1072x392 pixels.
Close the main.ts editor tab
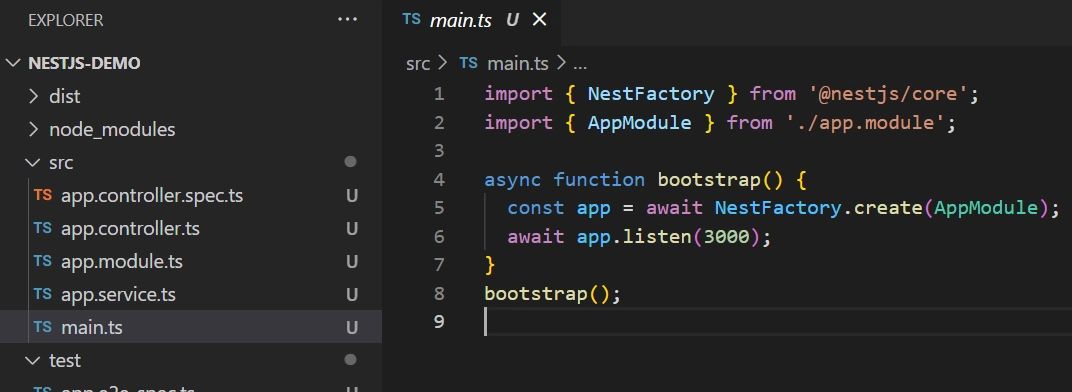coord(539,20)
